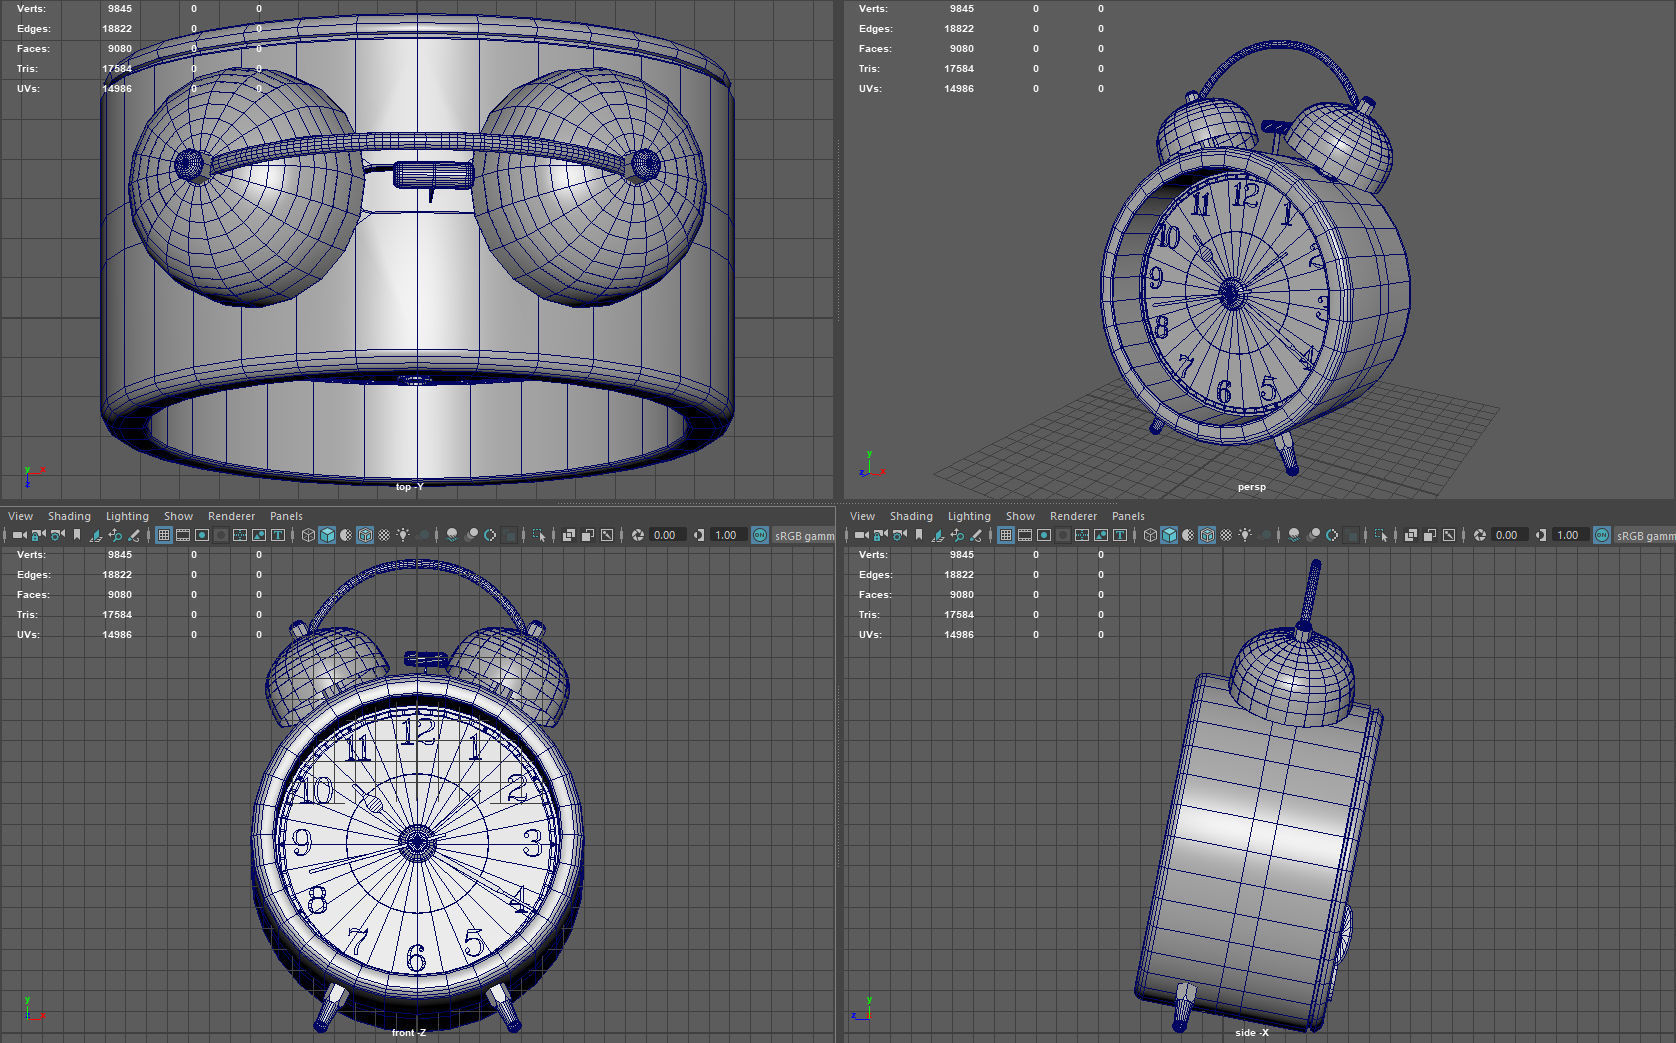Click the 'persp' viewport camera label
This screenshot has width=1676, height=1043.
1251,487
